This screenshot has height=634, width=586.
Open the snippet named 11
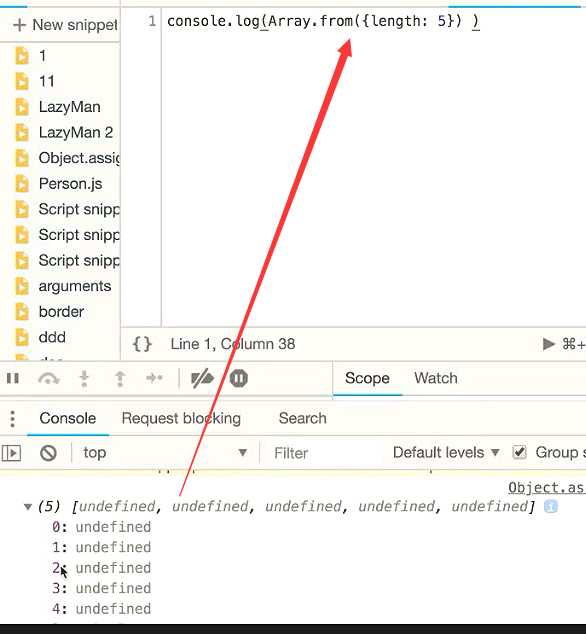(47, 81)
